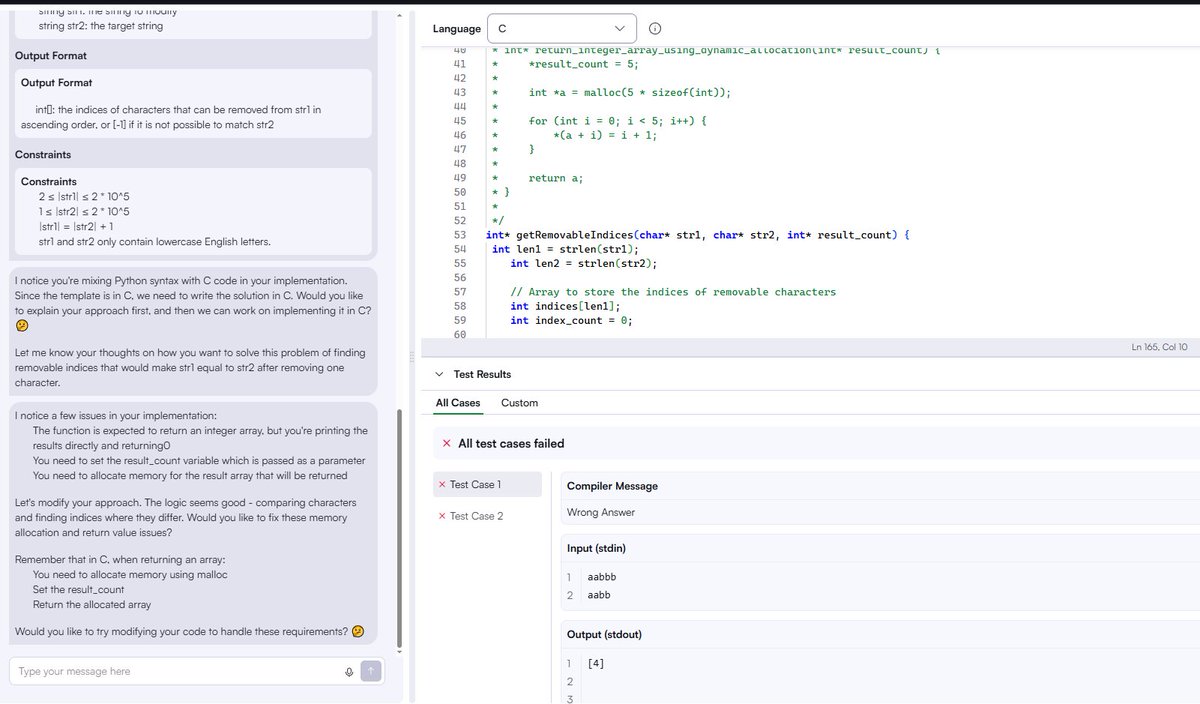
Task: Click the Output (stdout) heading
Action: (x=604, y=634)
